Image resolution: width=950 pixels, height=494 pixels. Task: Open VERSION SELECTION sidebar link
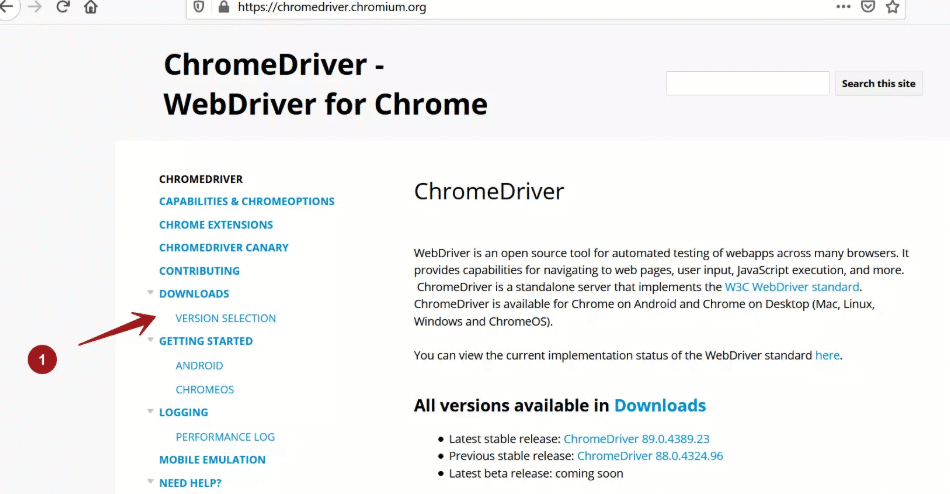[225, 318]
